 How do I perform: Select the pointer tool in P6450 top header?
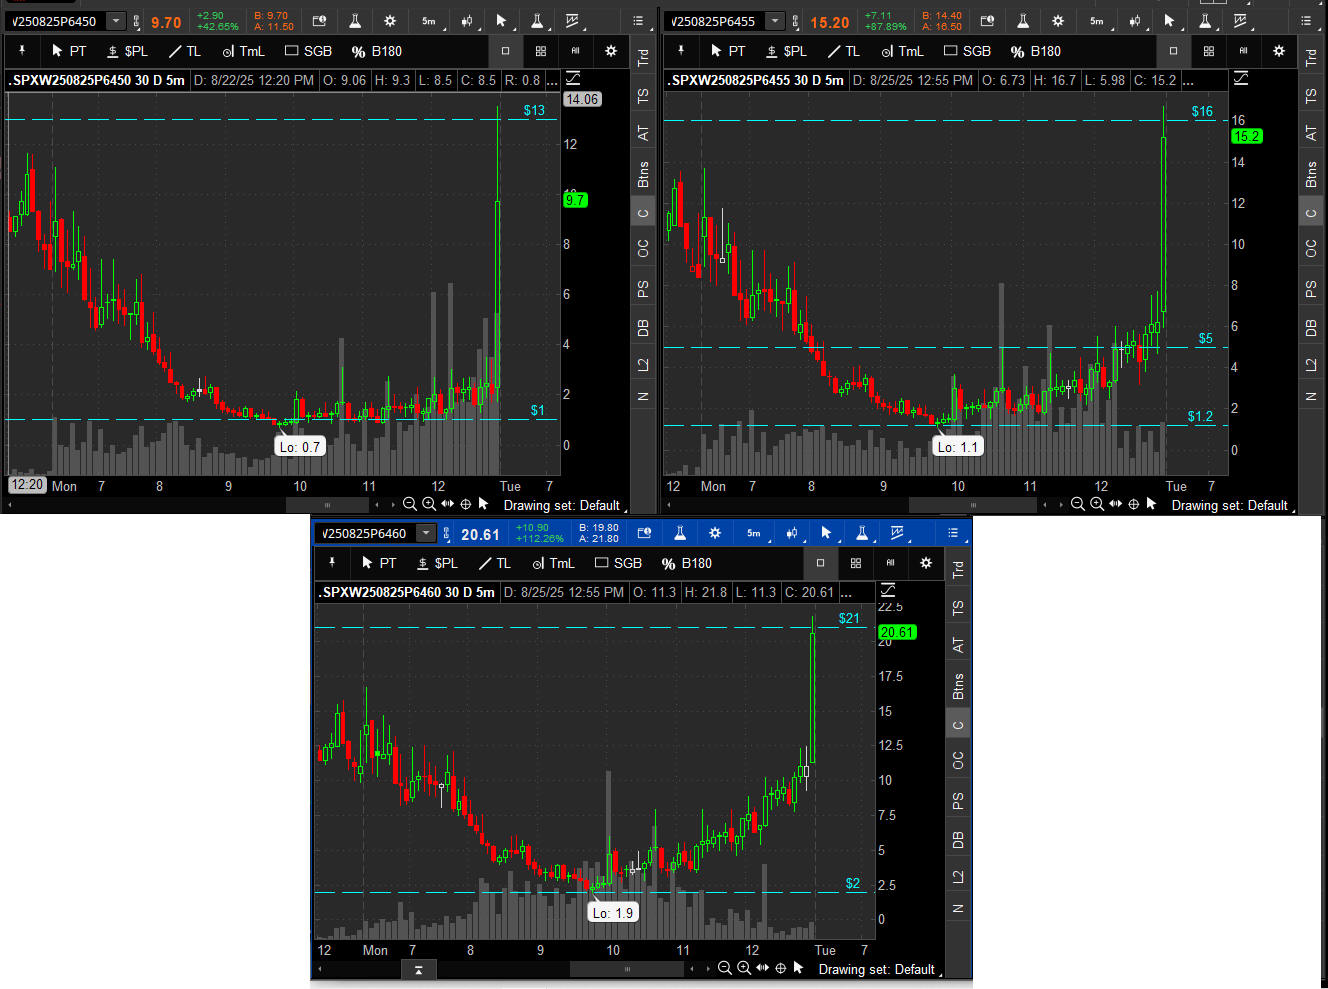pos(501,21)
